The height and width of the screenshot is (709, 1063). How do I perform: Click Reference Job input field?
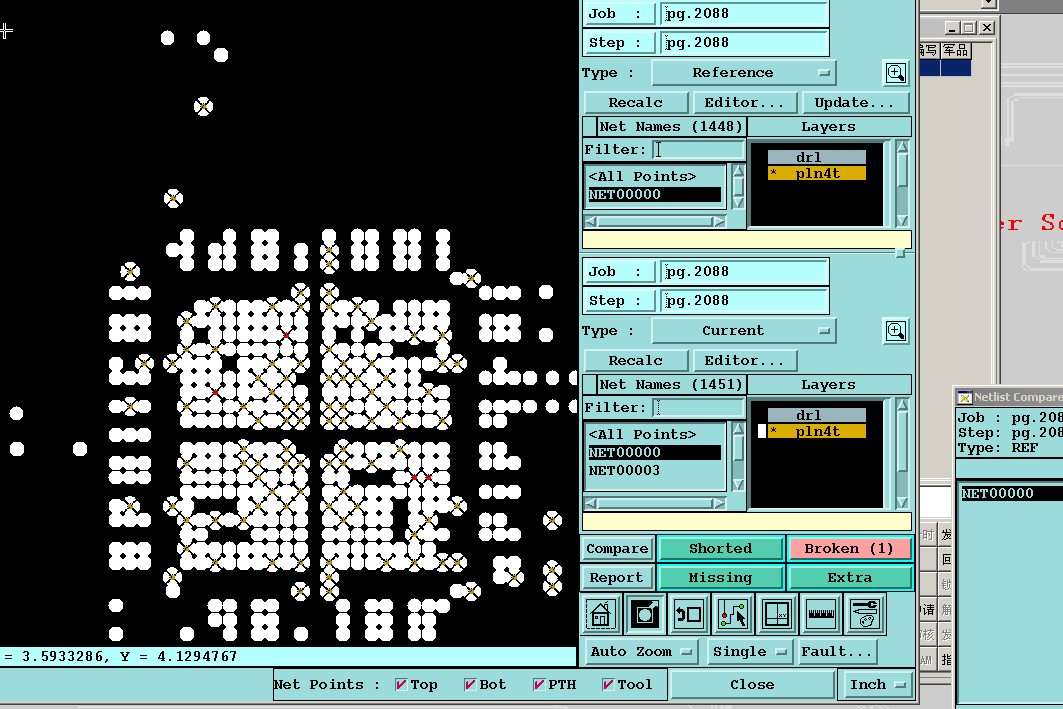click(744, 14)
